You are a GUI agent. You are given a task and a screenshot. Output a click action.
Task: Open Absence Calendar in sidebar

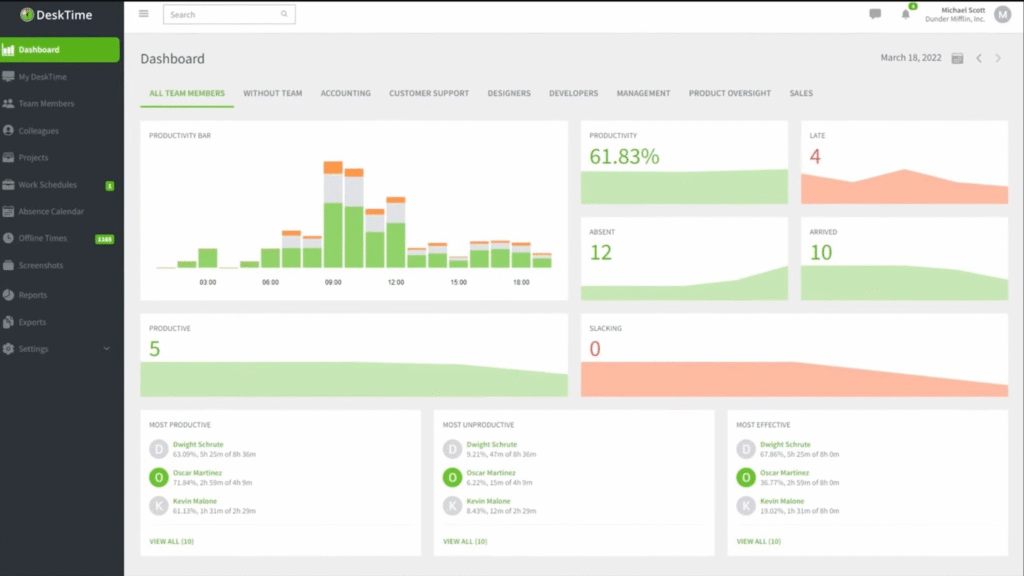50,212
